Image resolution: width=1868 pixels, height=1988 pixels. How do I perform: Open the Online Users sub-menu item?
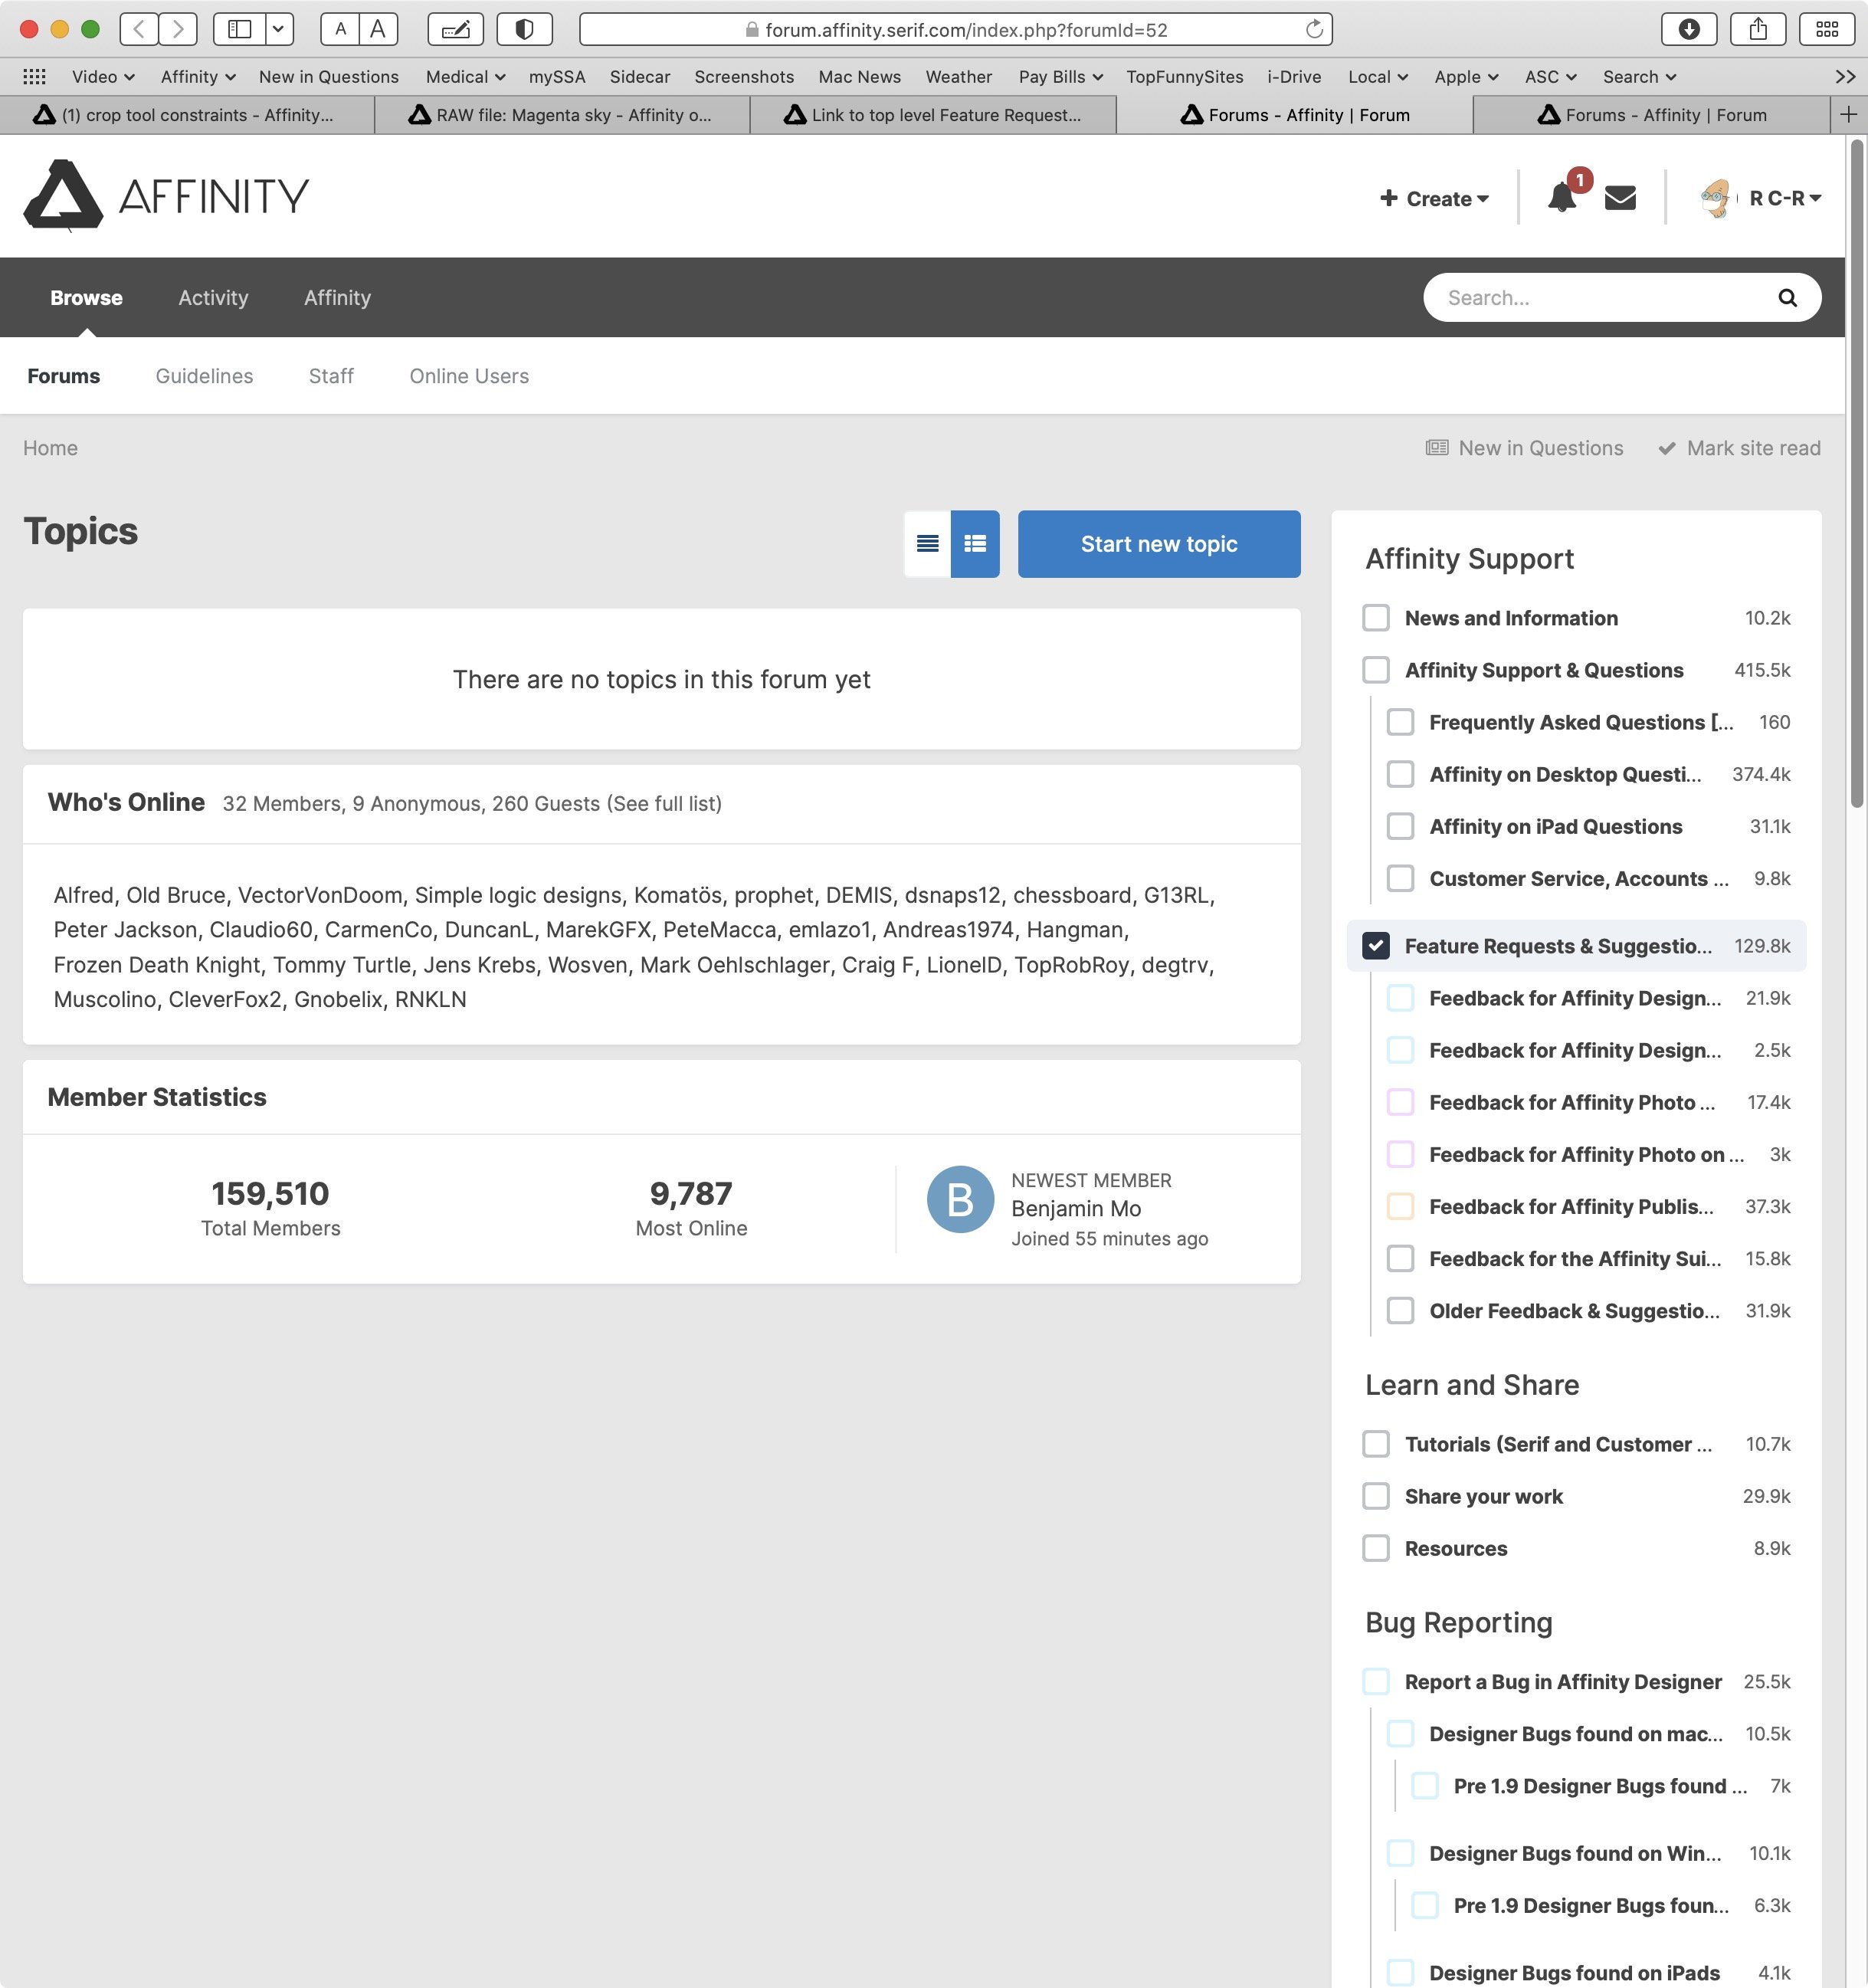point(469,376)
